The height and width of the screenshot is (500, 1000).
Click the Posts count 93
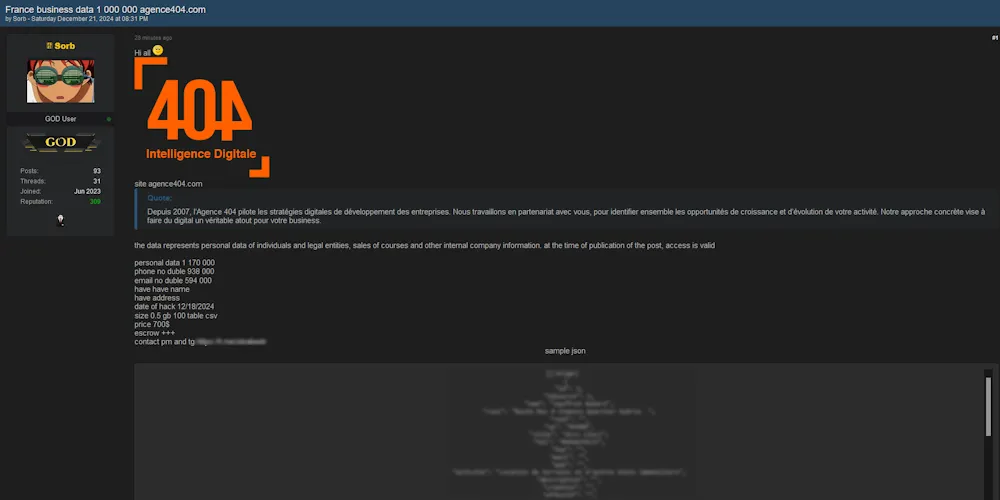coord(96,171)
